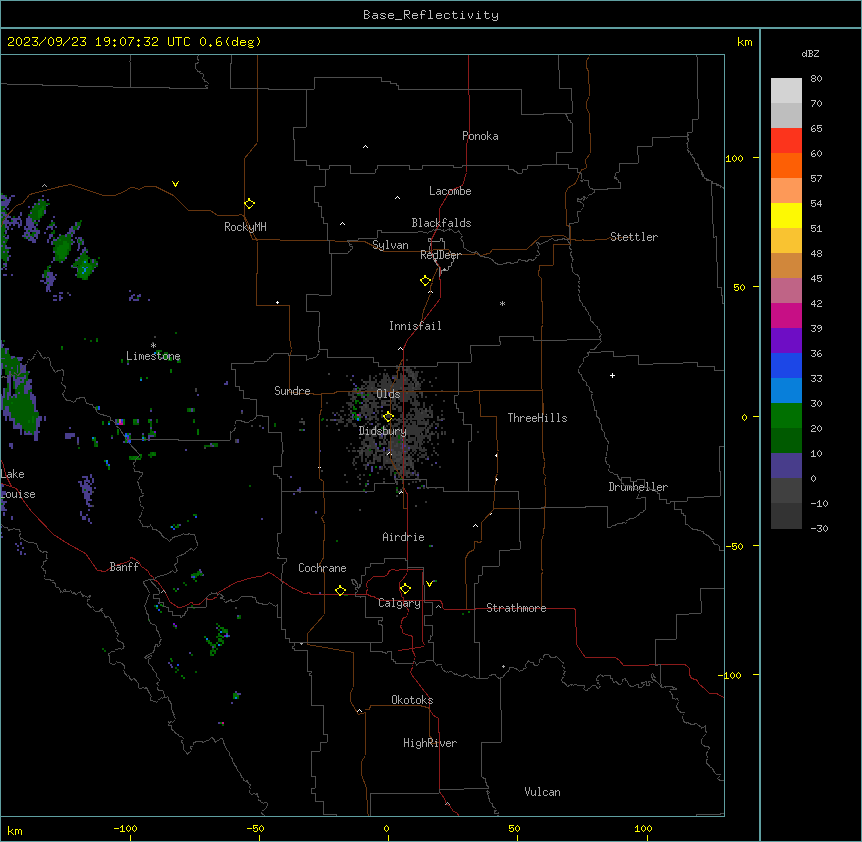This screenshot has height=842, width=862.
Task: Click the RockyMH town label
Action: [x=245, y=227]
